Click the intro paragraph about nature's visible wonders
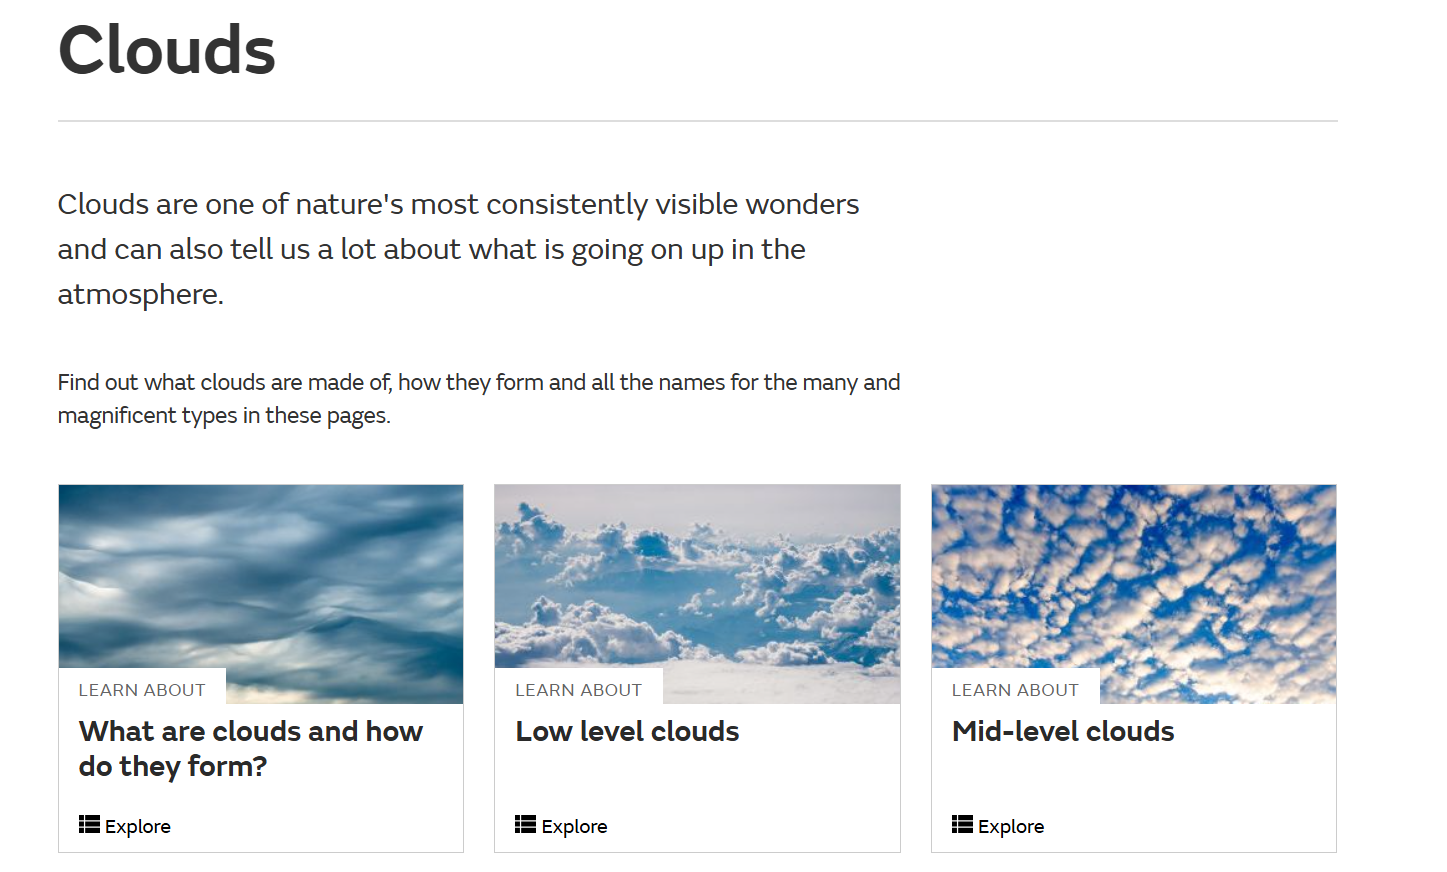Image resolution: width=1447 pixels, height=872 pixels. (x=458, y=249)
